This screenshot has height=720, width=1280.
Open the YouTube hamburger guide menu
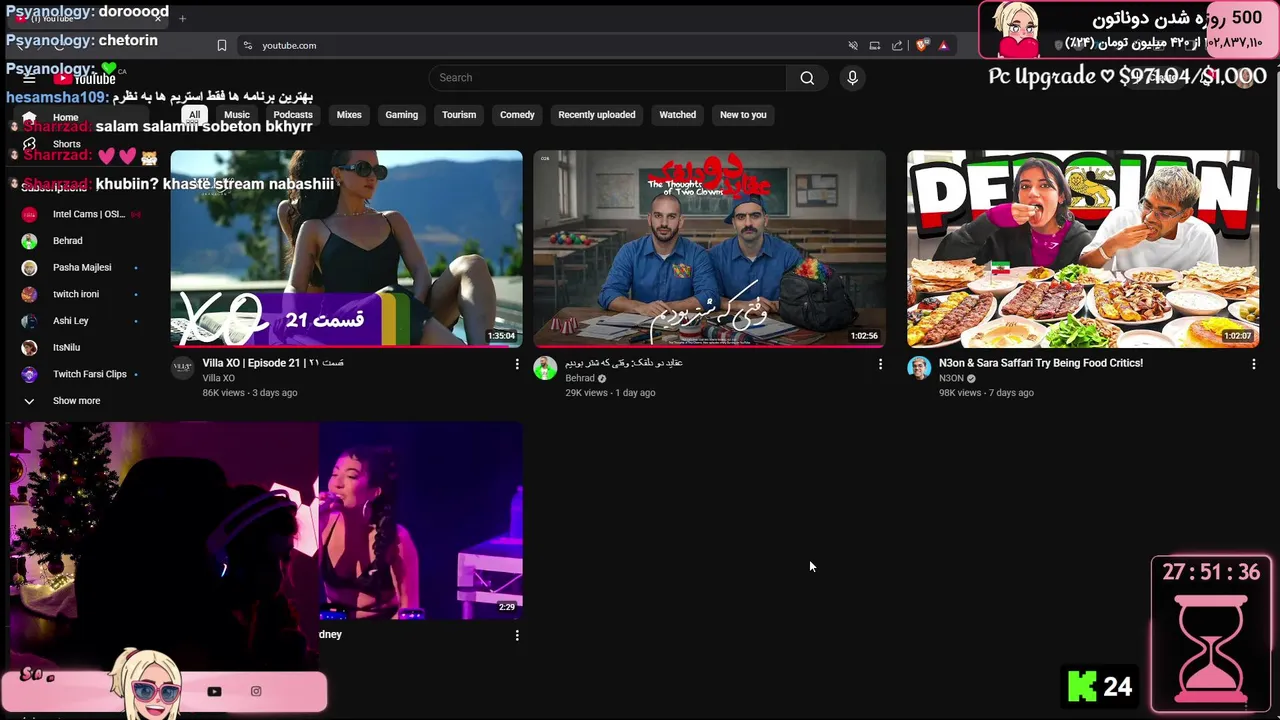(29, 79)
